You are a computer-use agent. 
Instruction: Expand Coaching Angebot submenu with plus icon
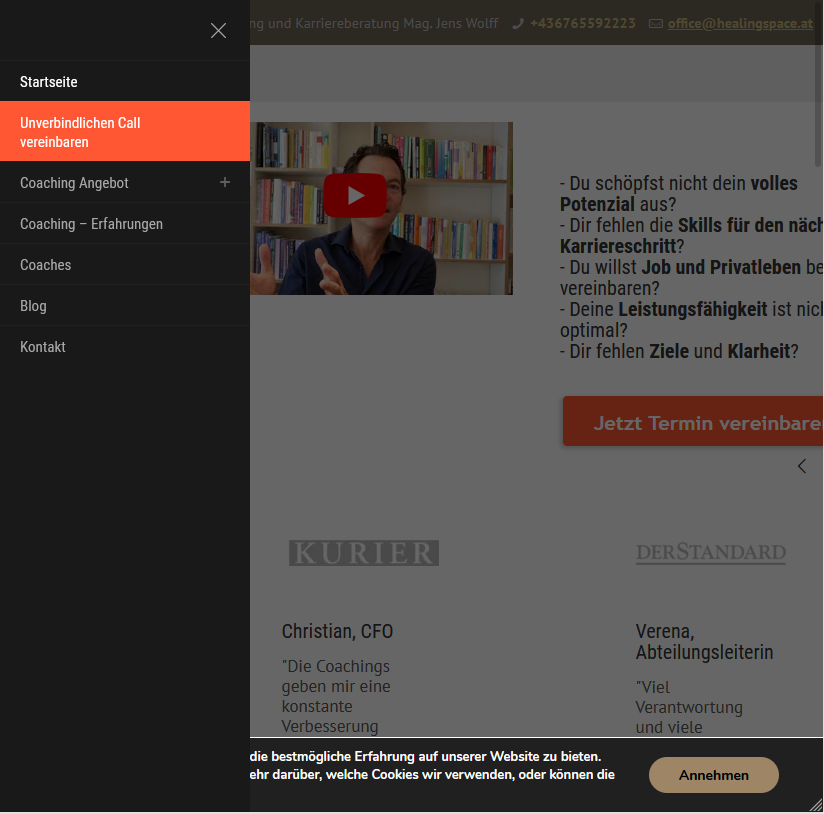(x=225, y=182)
